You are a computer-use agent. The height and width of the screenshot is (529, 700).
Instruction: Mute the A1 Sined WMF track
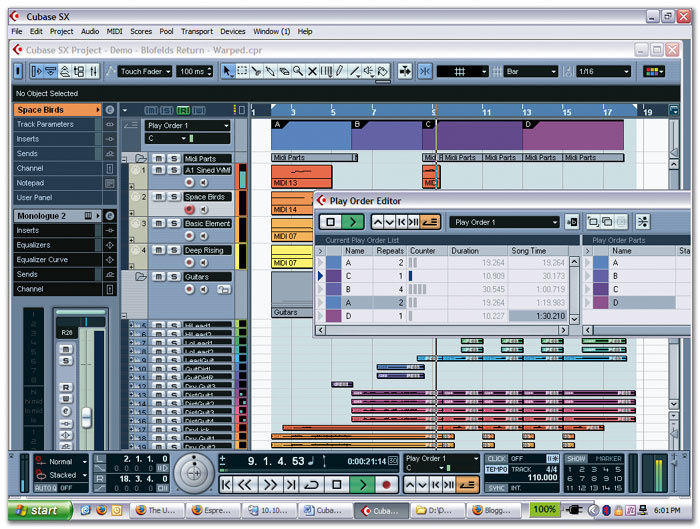(x=159, y=170)
